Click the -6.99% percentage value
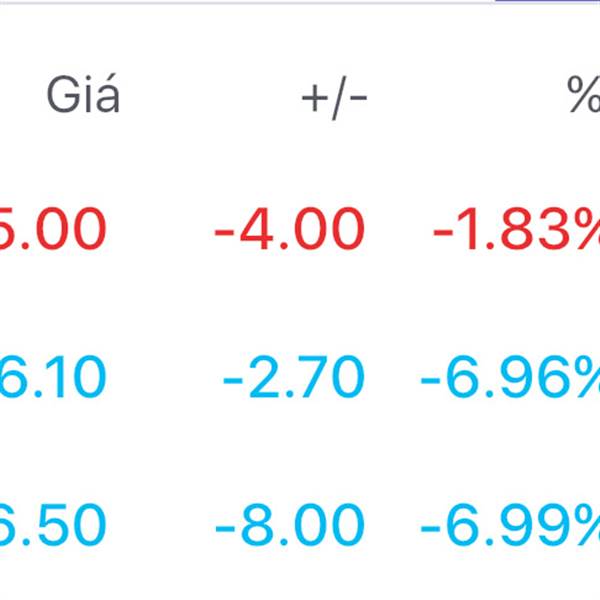Screen dimensions: 600x600 click(x=510, y=527)
